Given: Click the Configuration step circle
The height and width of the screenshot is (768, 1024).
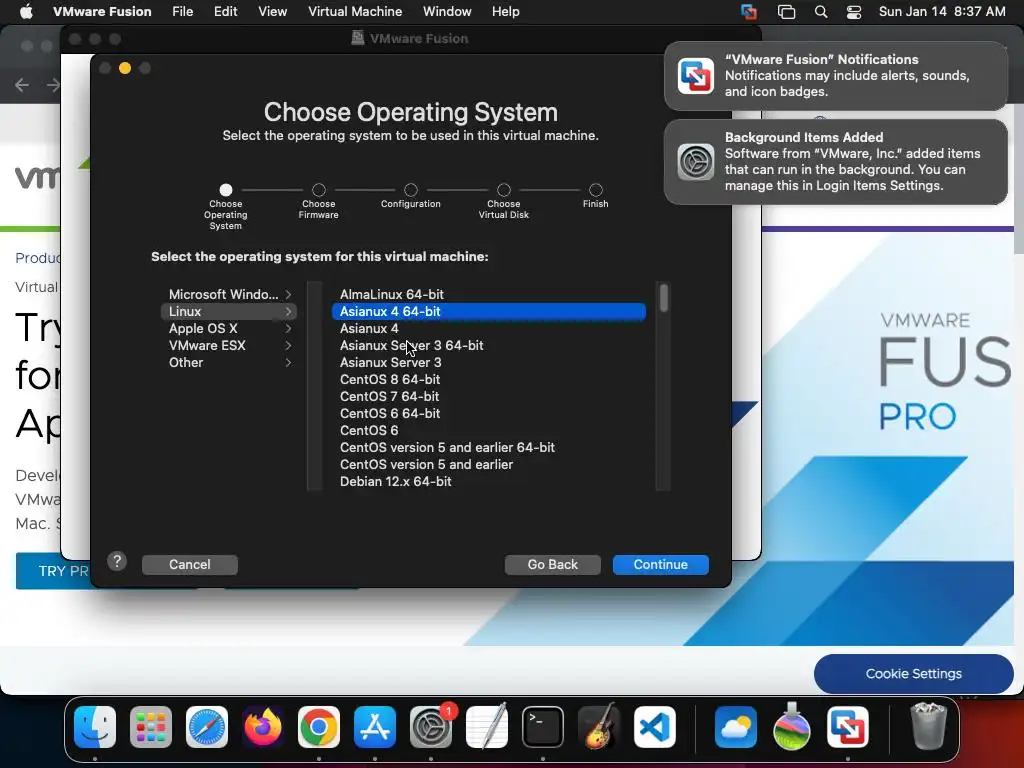Looking at the screenshot, I should click(x=411, y=190).
